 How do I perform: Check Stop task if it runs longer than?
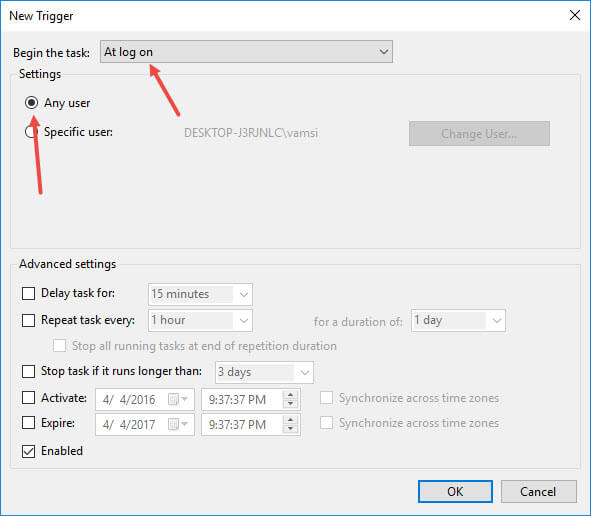pos(29,371)
